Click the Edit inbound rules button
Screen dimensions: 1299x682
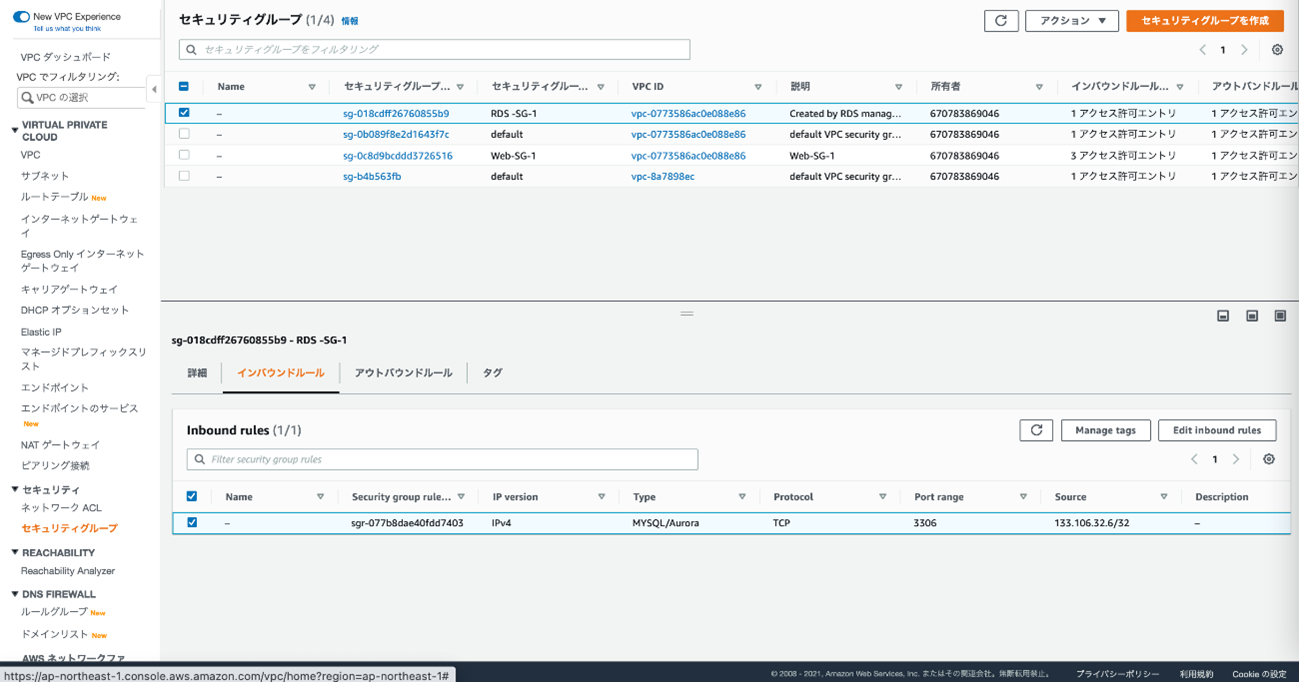(1216, 430)
